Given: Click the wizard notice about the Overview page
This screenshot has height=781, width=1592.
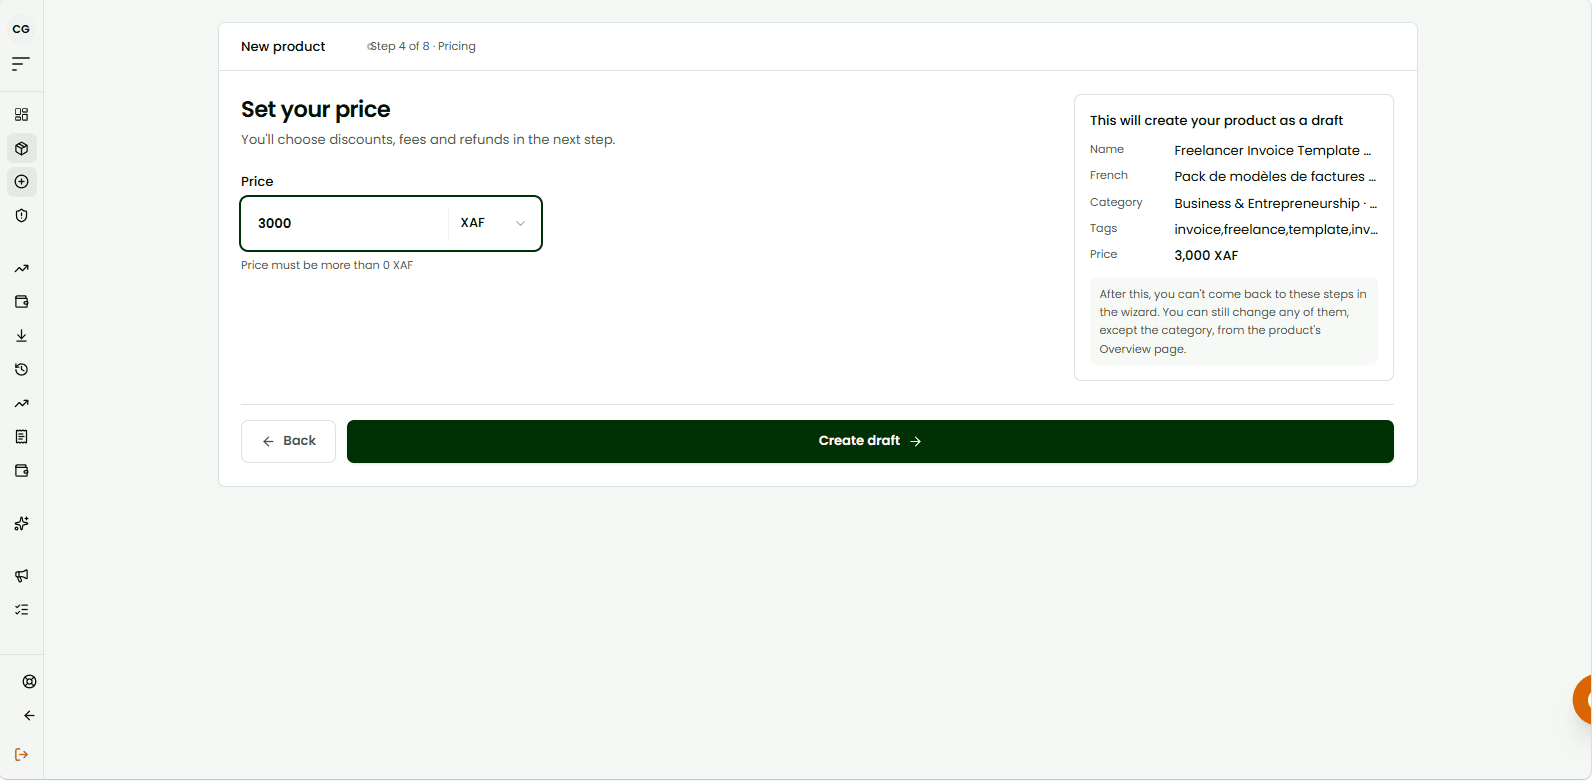Looking at the screenshot, I should (1233, 321).
